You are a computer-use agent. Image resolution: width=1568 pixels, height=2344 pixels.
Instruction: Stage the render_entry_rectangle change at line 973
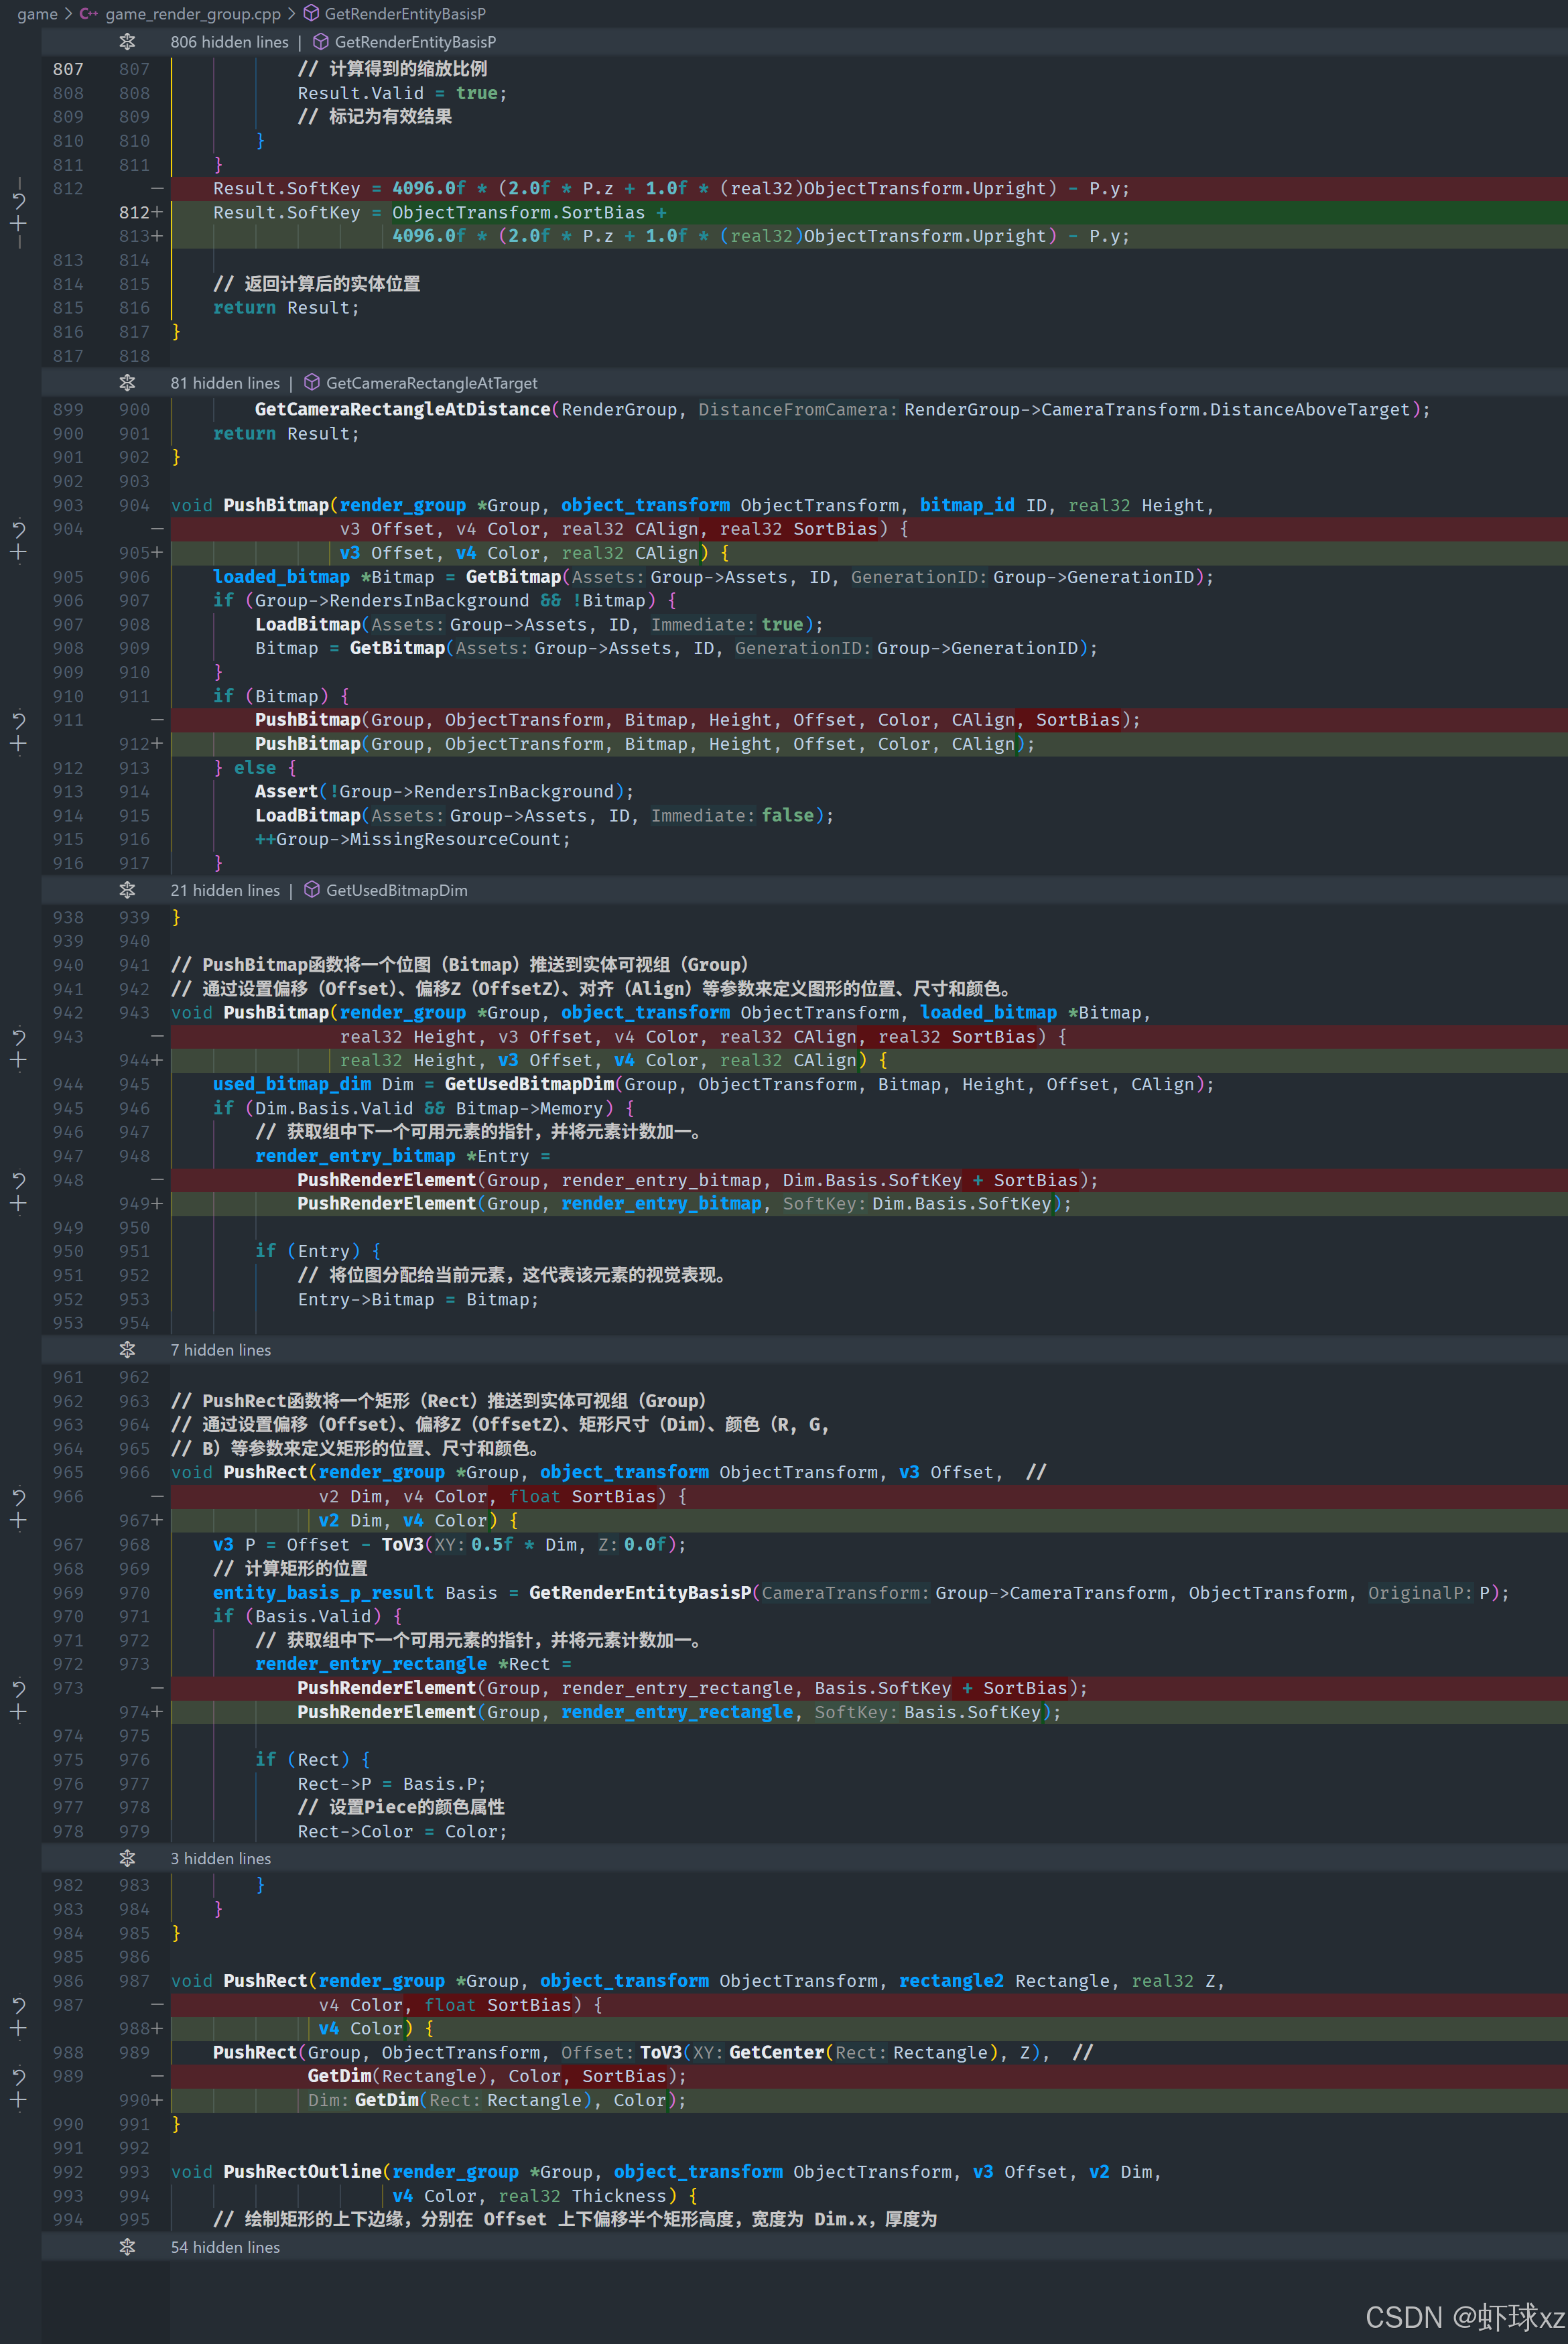pos(18,1712)
